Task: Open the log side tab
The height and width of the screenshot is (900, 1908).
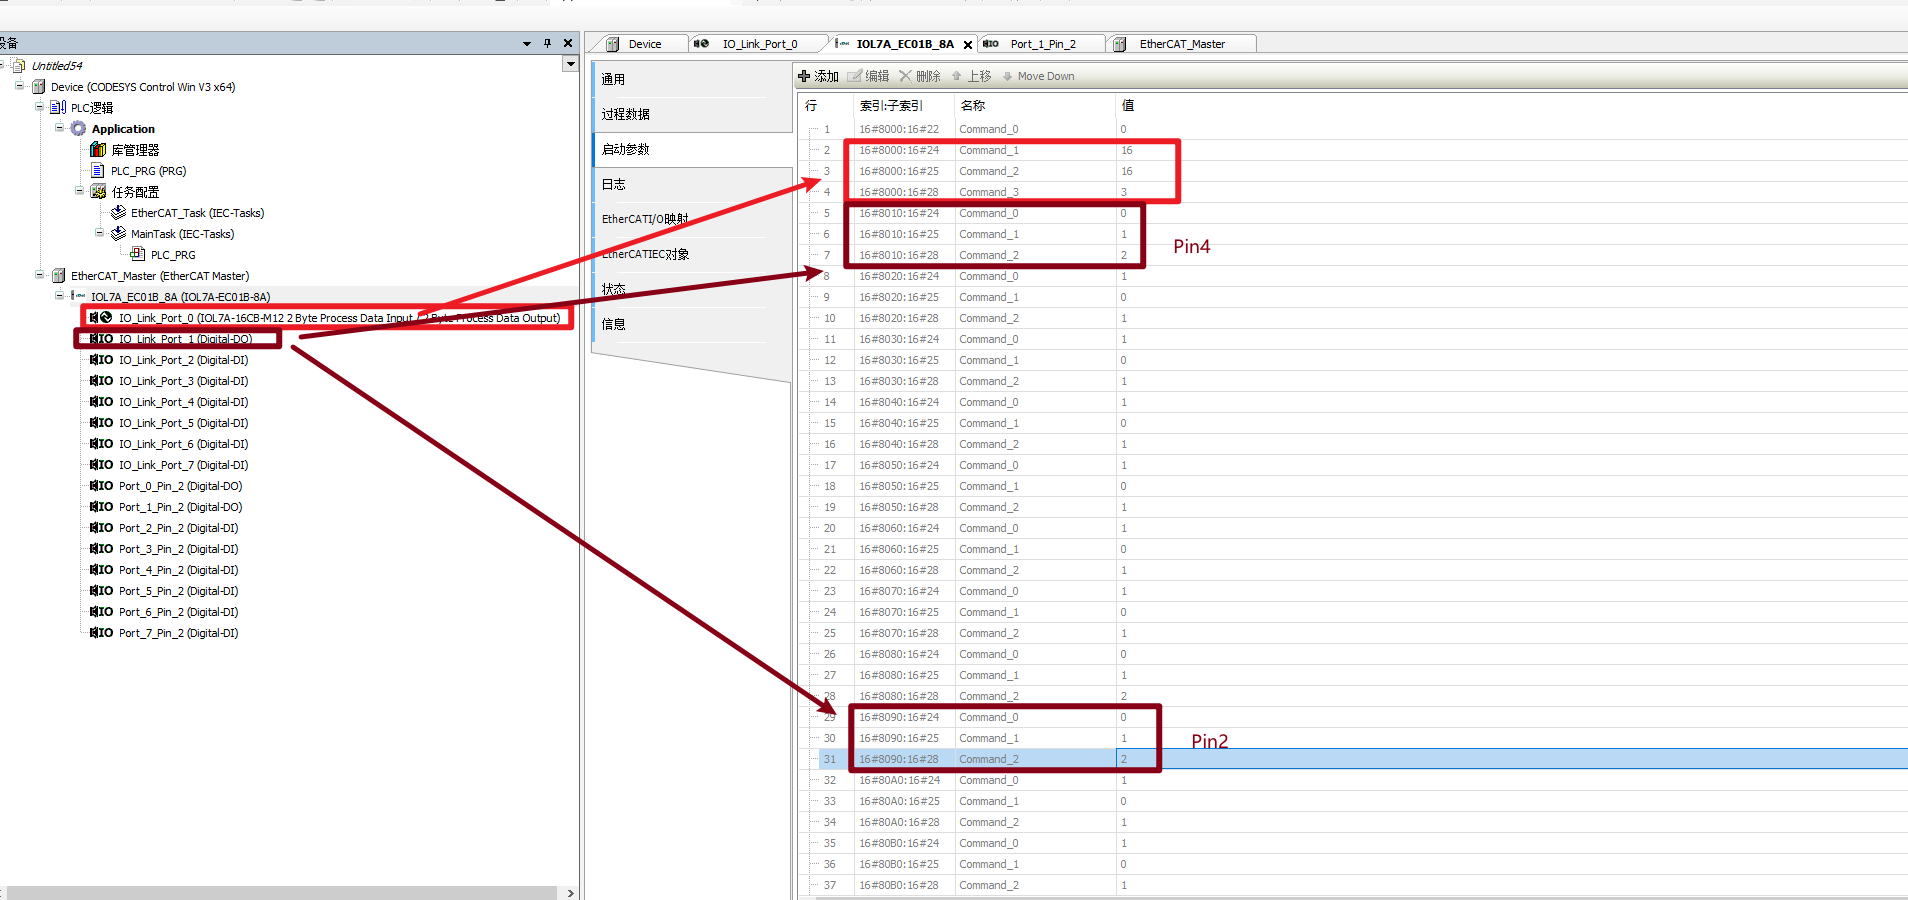Action: pos(692,184)
